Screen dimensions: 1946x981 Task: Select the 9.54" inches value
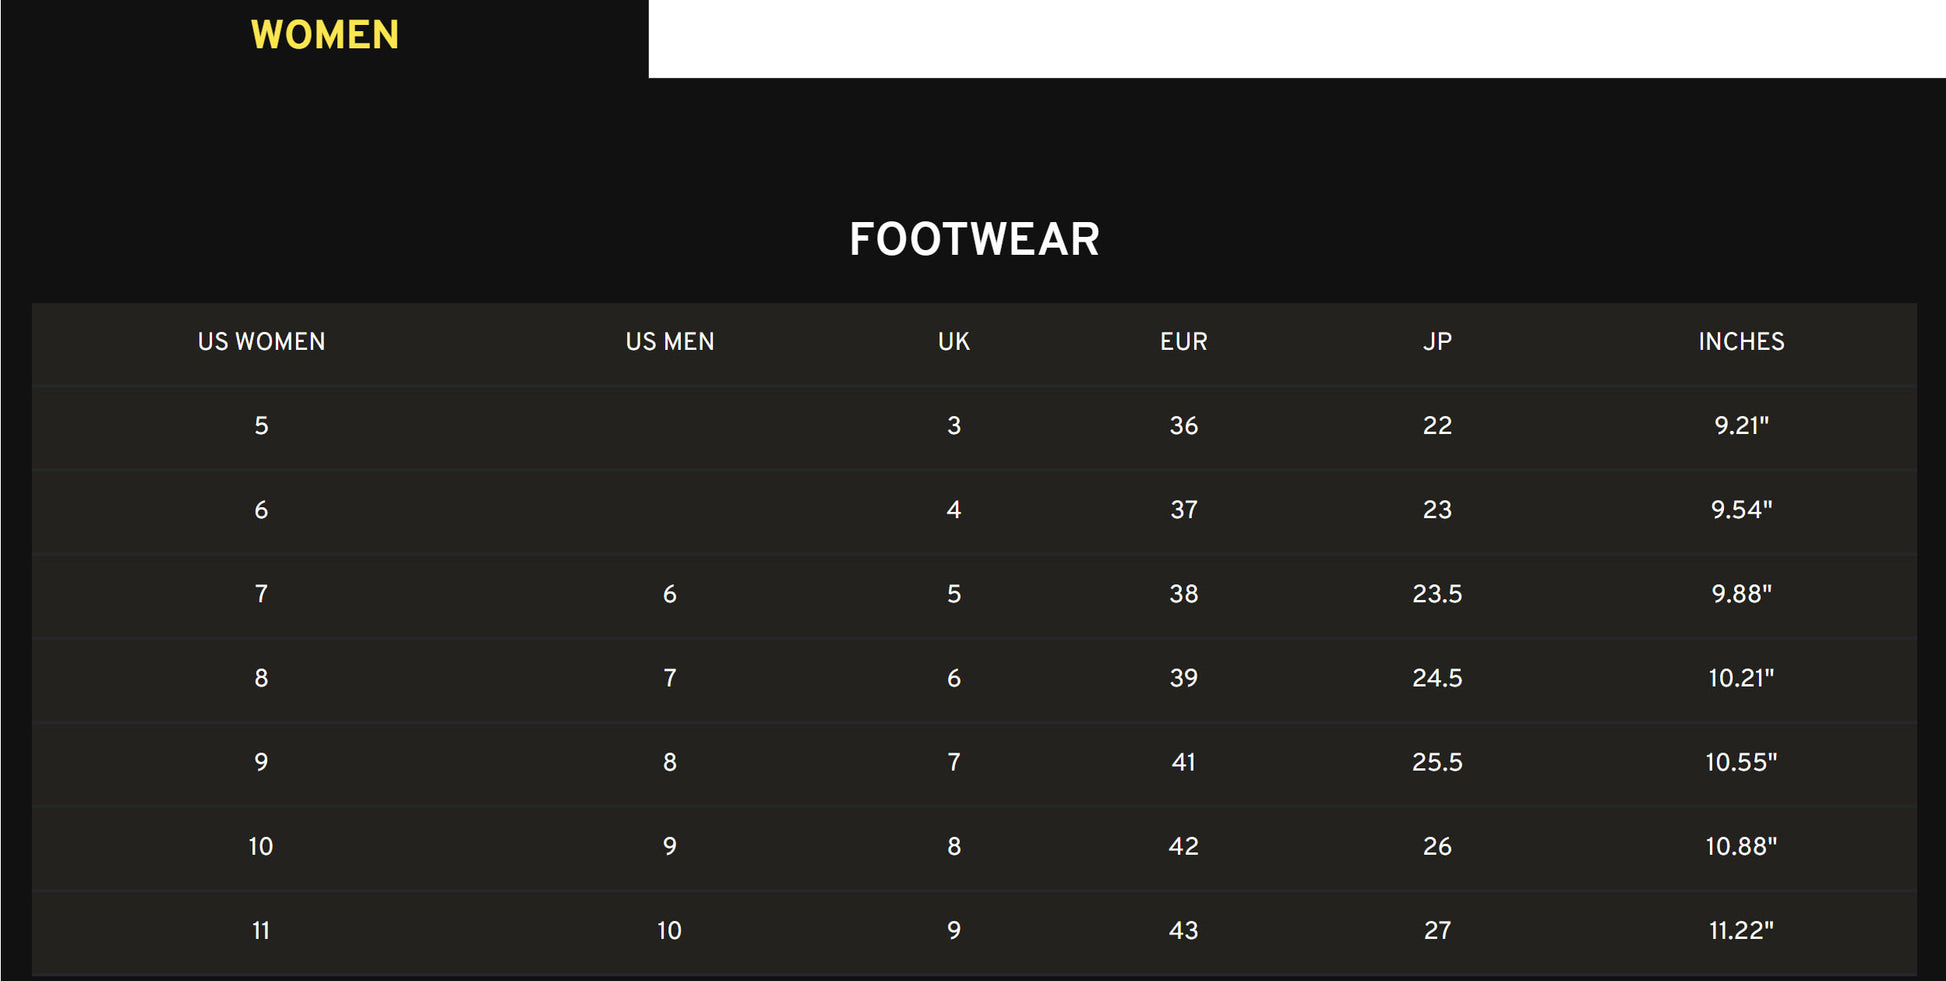(x=1741, y=510)
